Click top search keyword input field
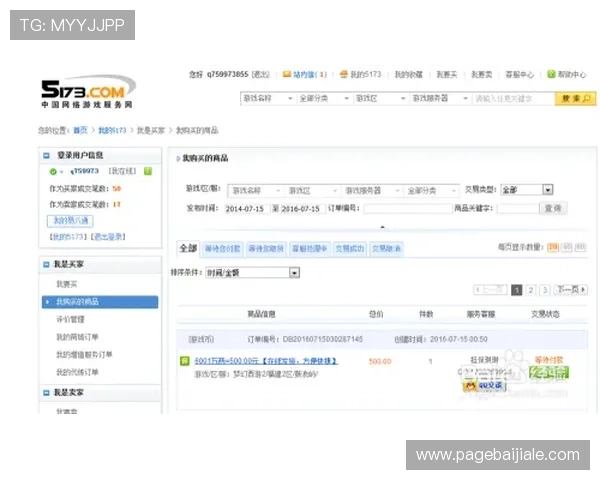 513,99
